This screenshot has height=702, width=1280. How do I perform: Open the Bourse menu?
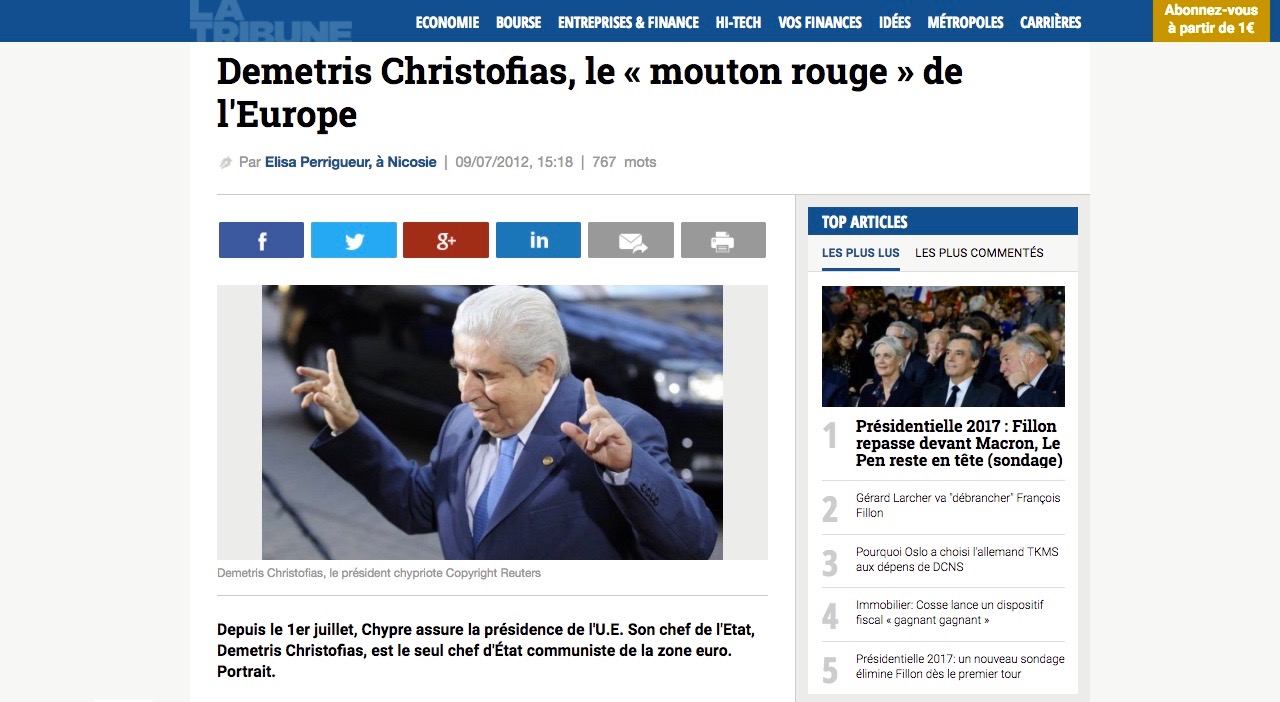518,22
